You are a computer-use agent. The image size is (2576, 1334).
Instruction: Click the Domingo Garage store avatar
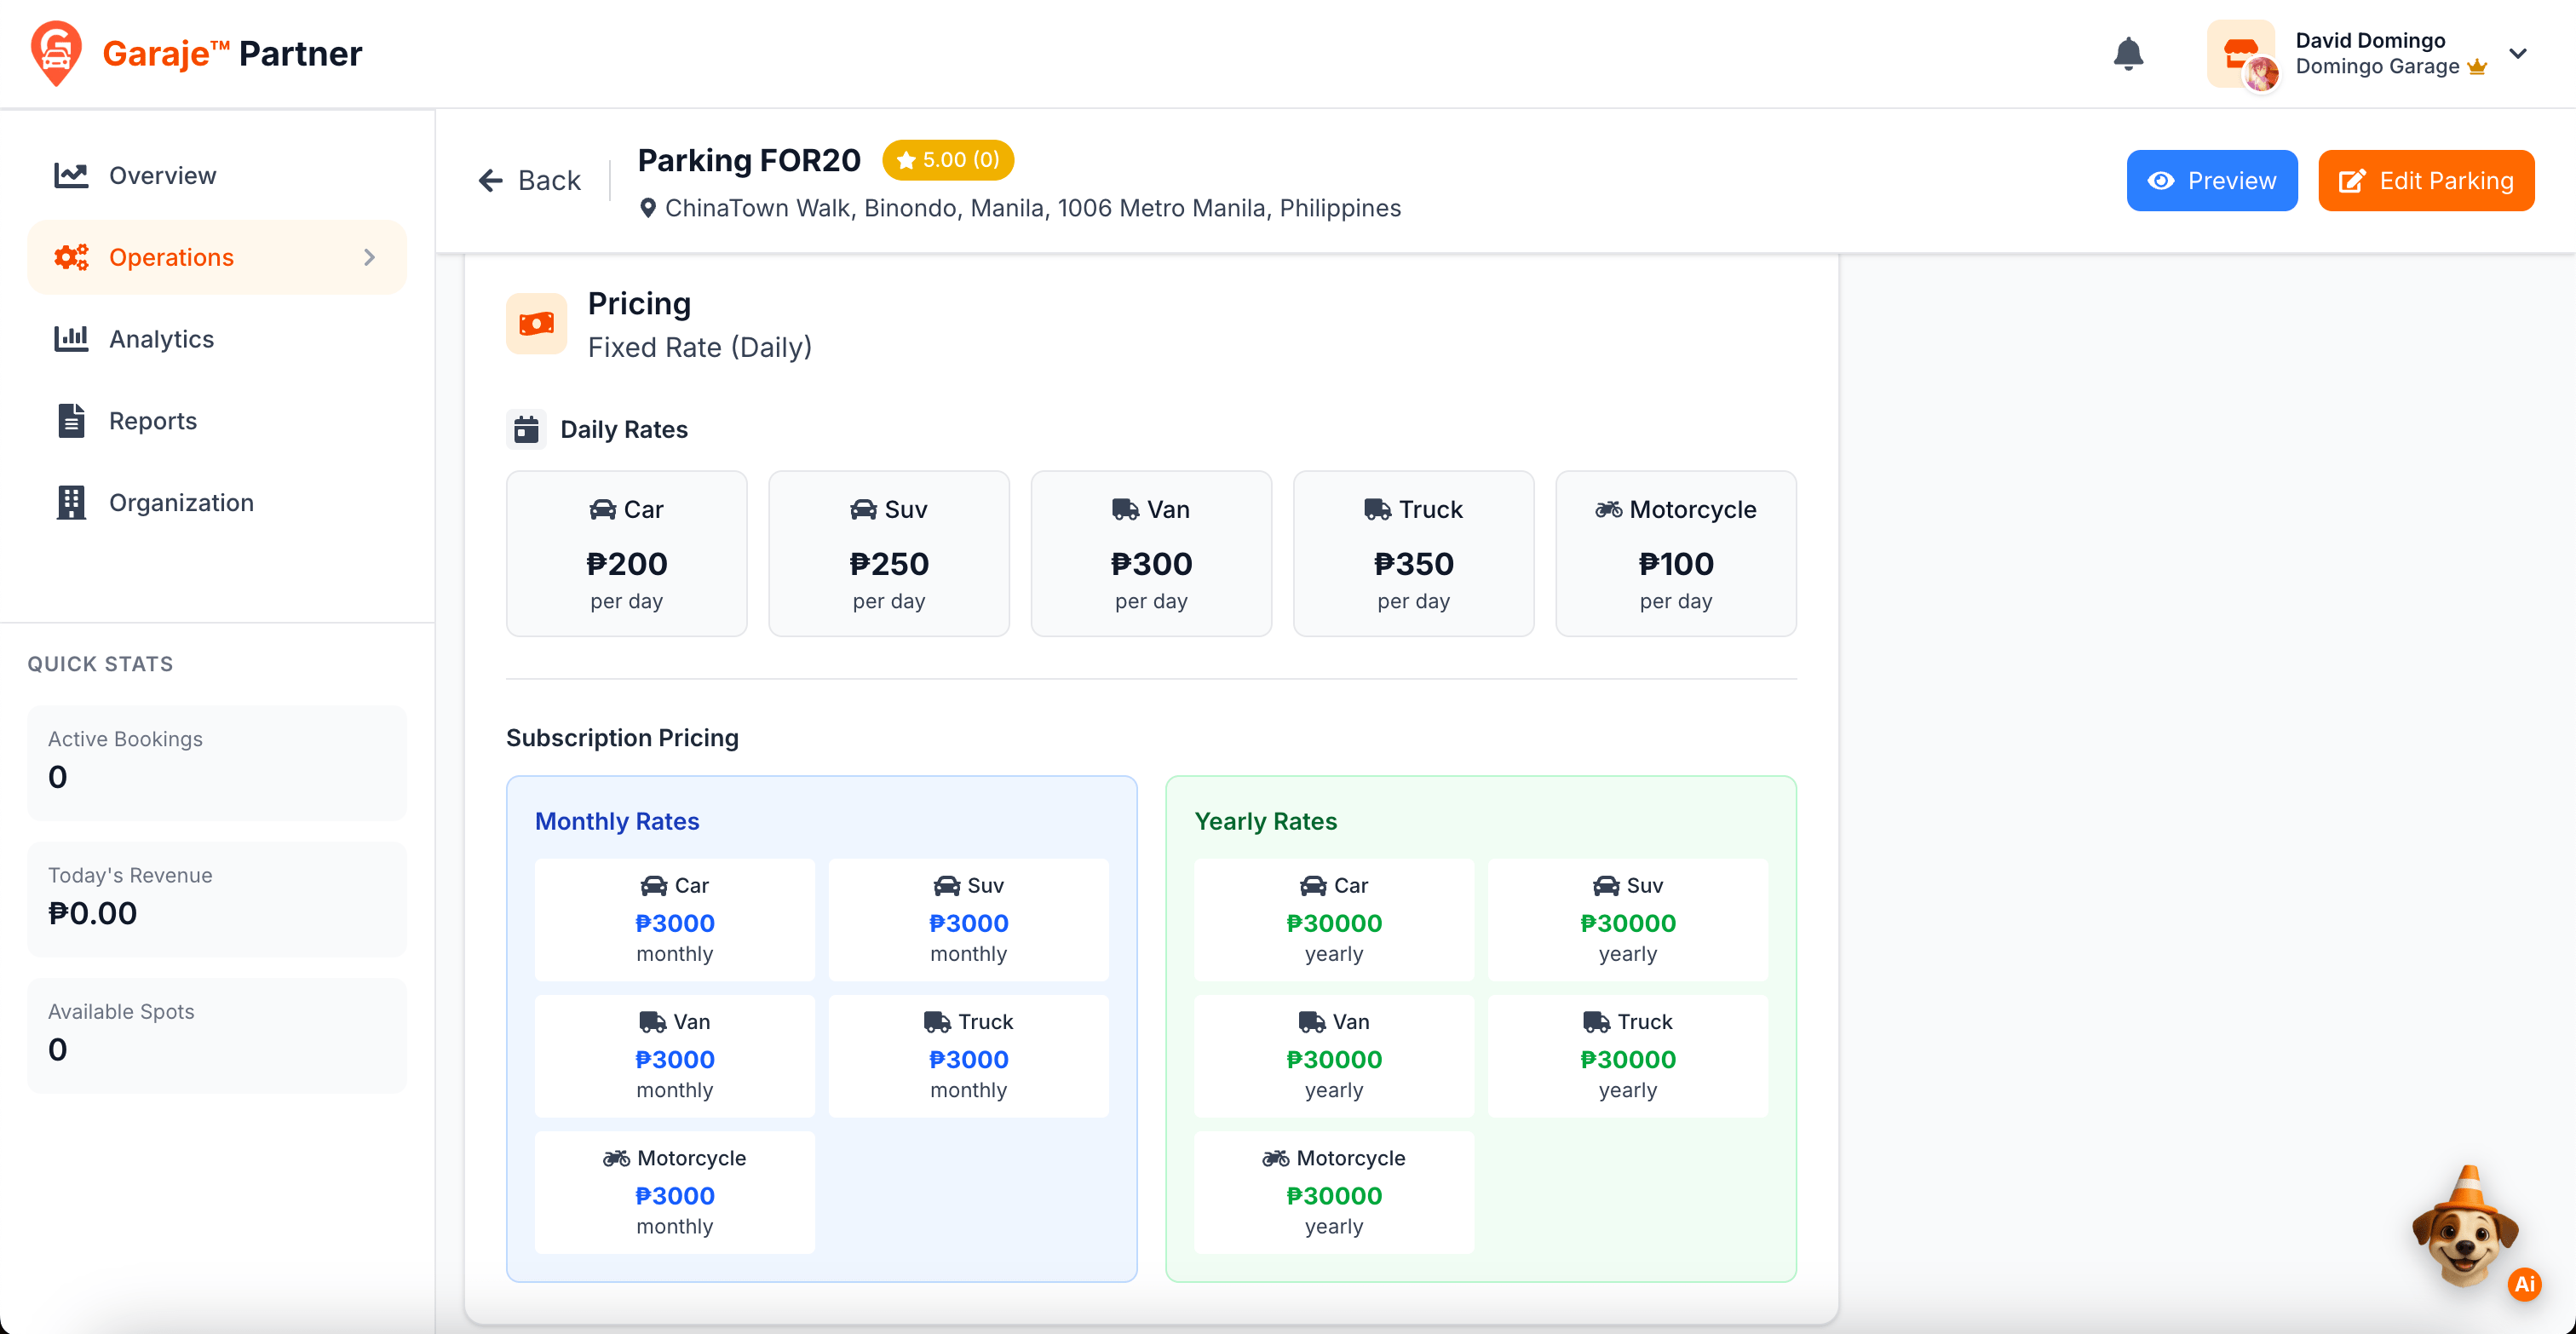coord(2242,54)
